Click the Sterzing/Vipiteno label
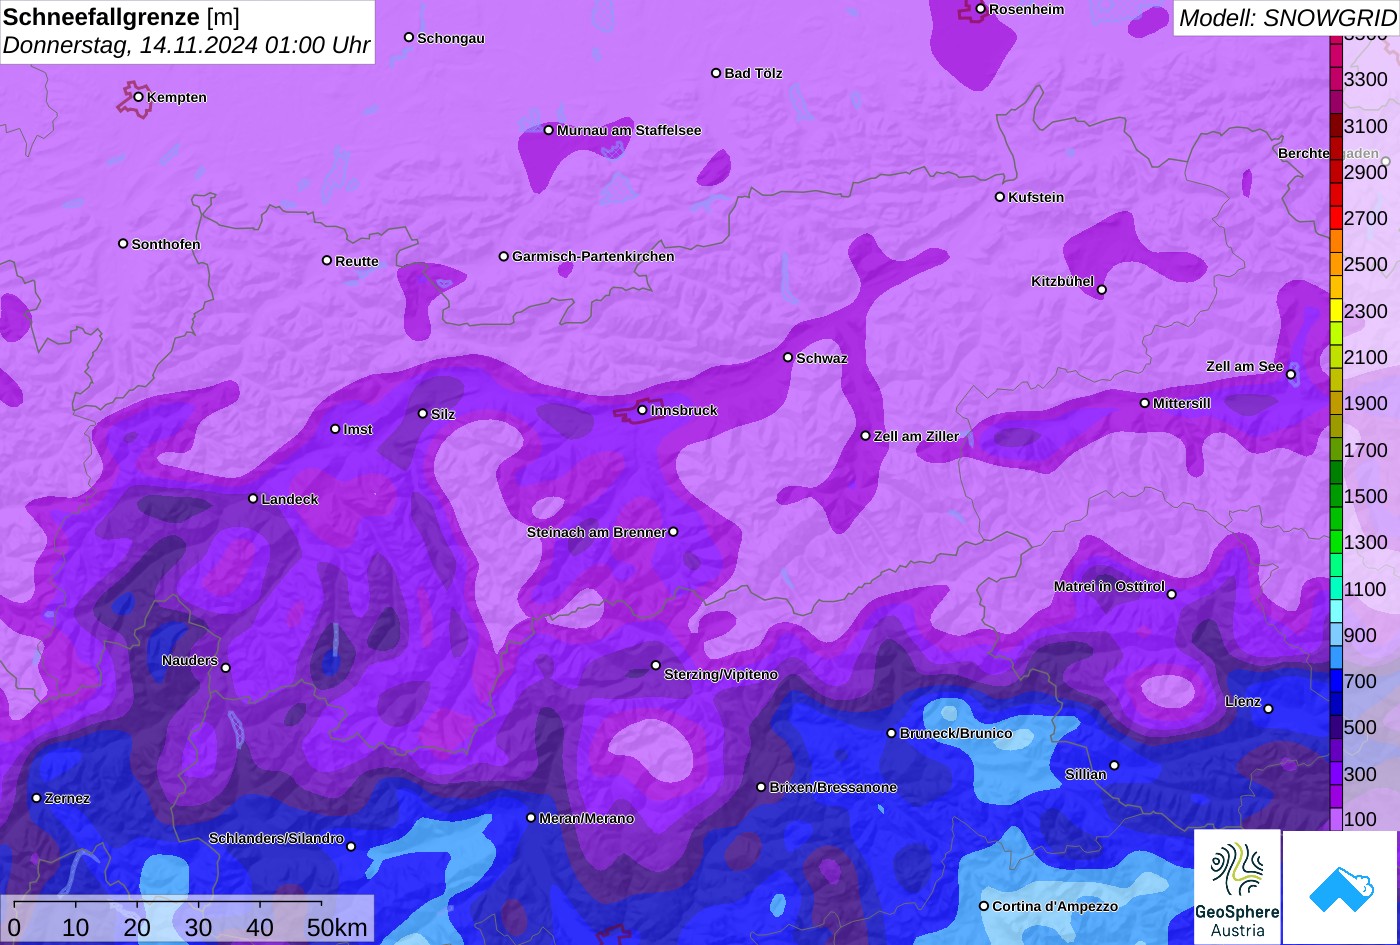The width and height of the screenshot is (1400, 945). (x=721, y=675)
